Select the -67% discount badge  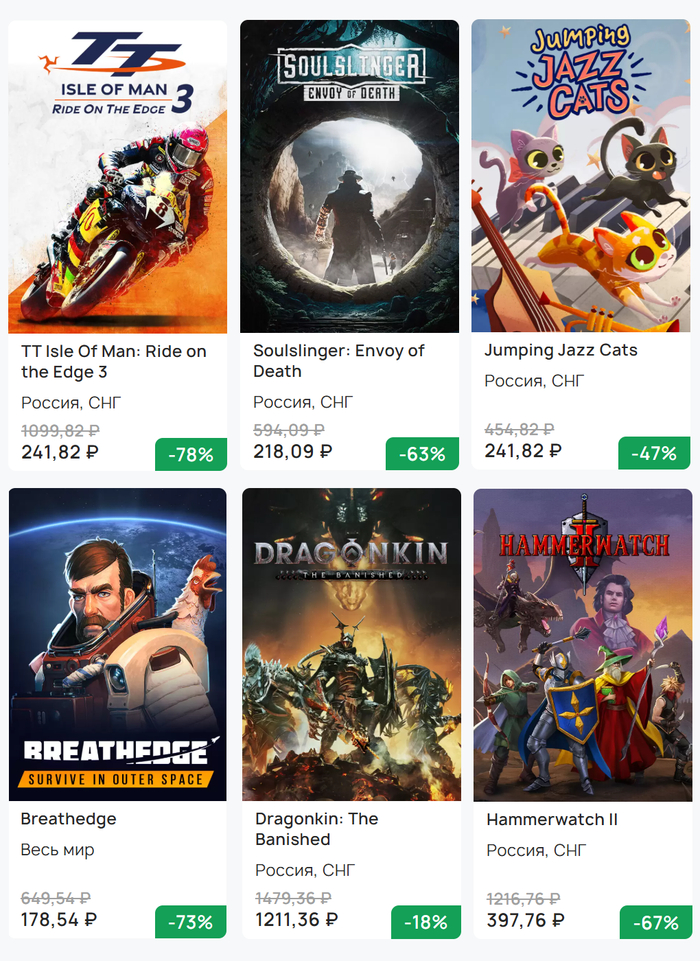pos(656,922)
